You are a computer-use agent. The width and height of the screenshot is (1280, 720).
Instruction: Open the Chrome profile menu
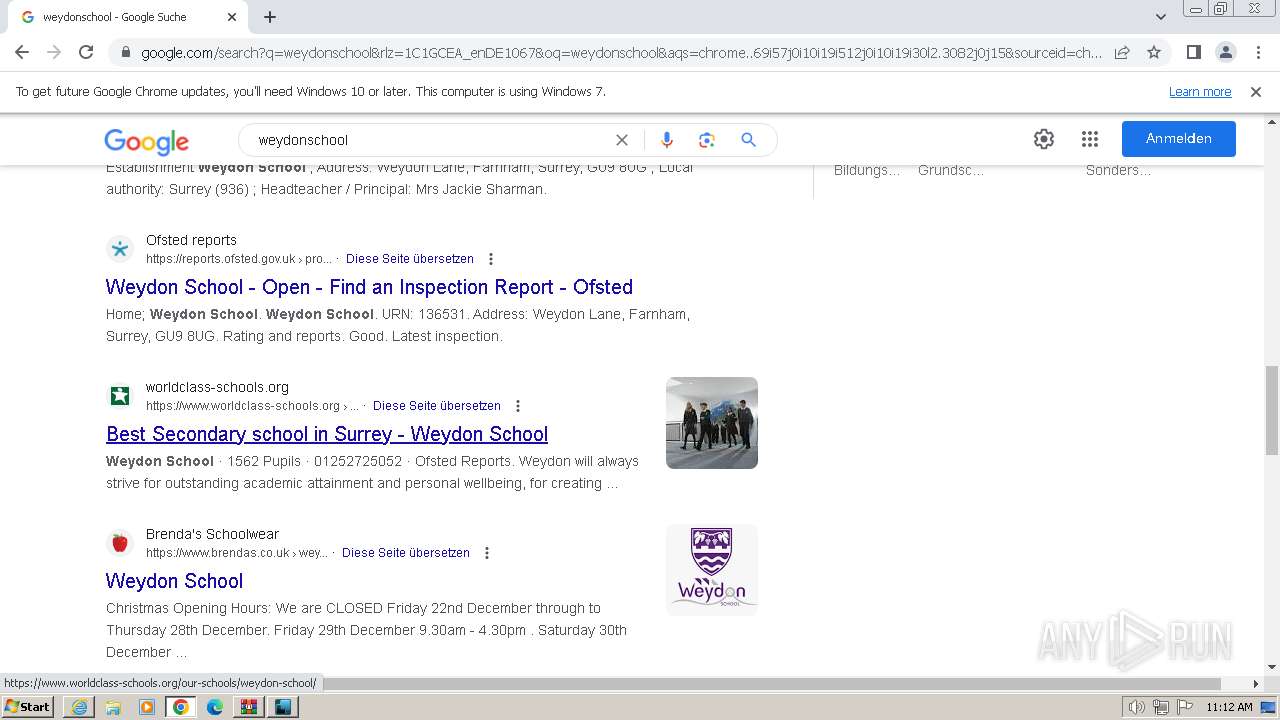1225,52
